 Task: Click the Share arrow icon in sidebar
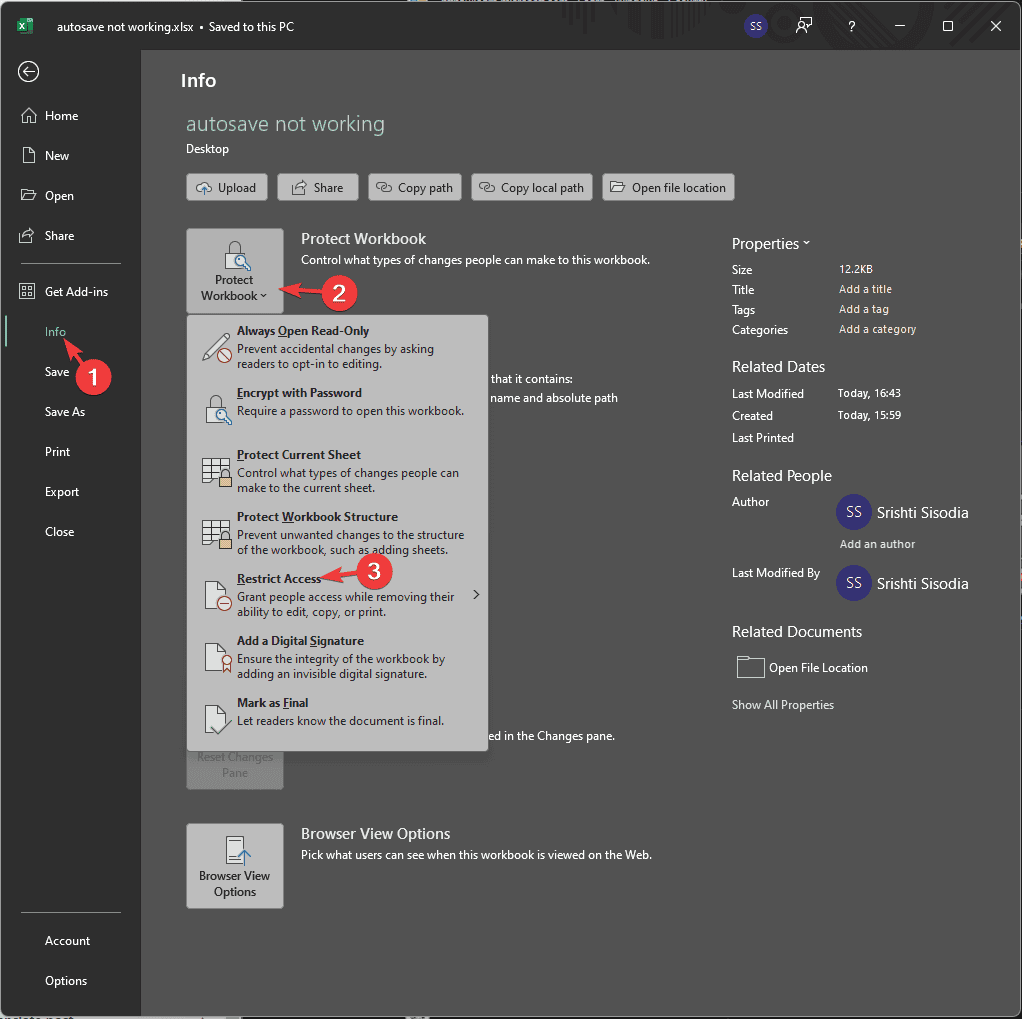pos(27,235)
